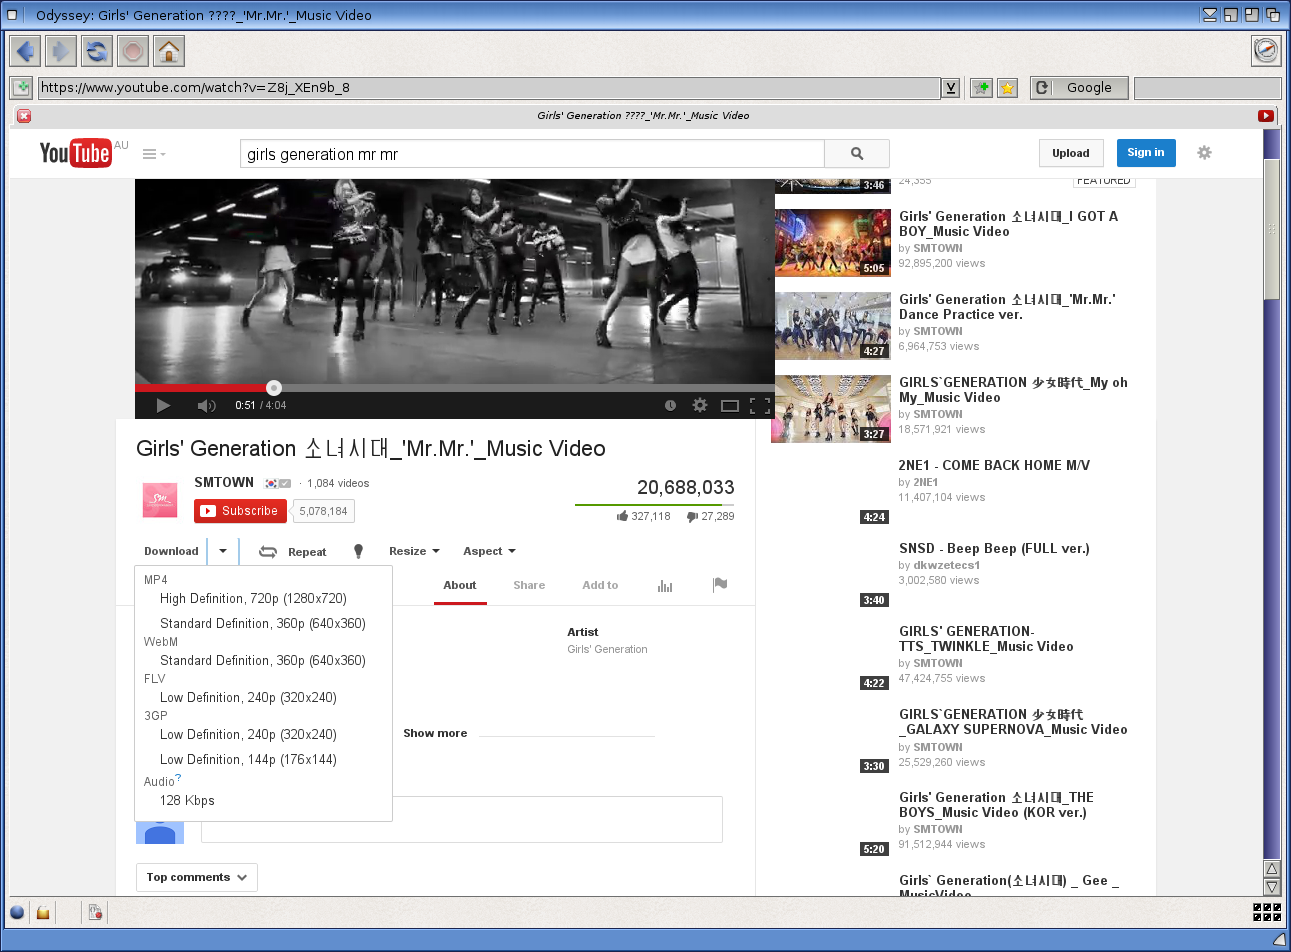Expand the Top comments dropdown
Screen dimensions: 1291x952
click(x=197, y=877)
